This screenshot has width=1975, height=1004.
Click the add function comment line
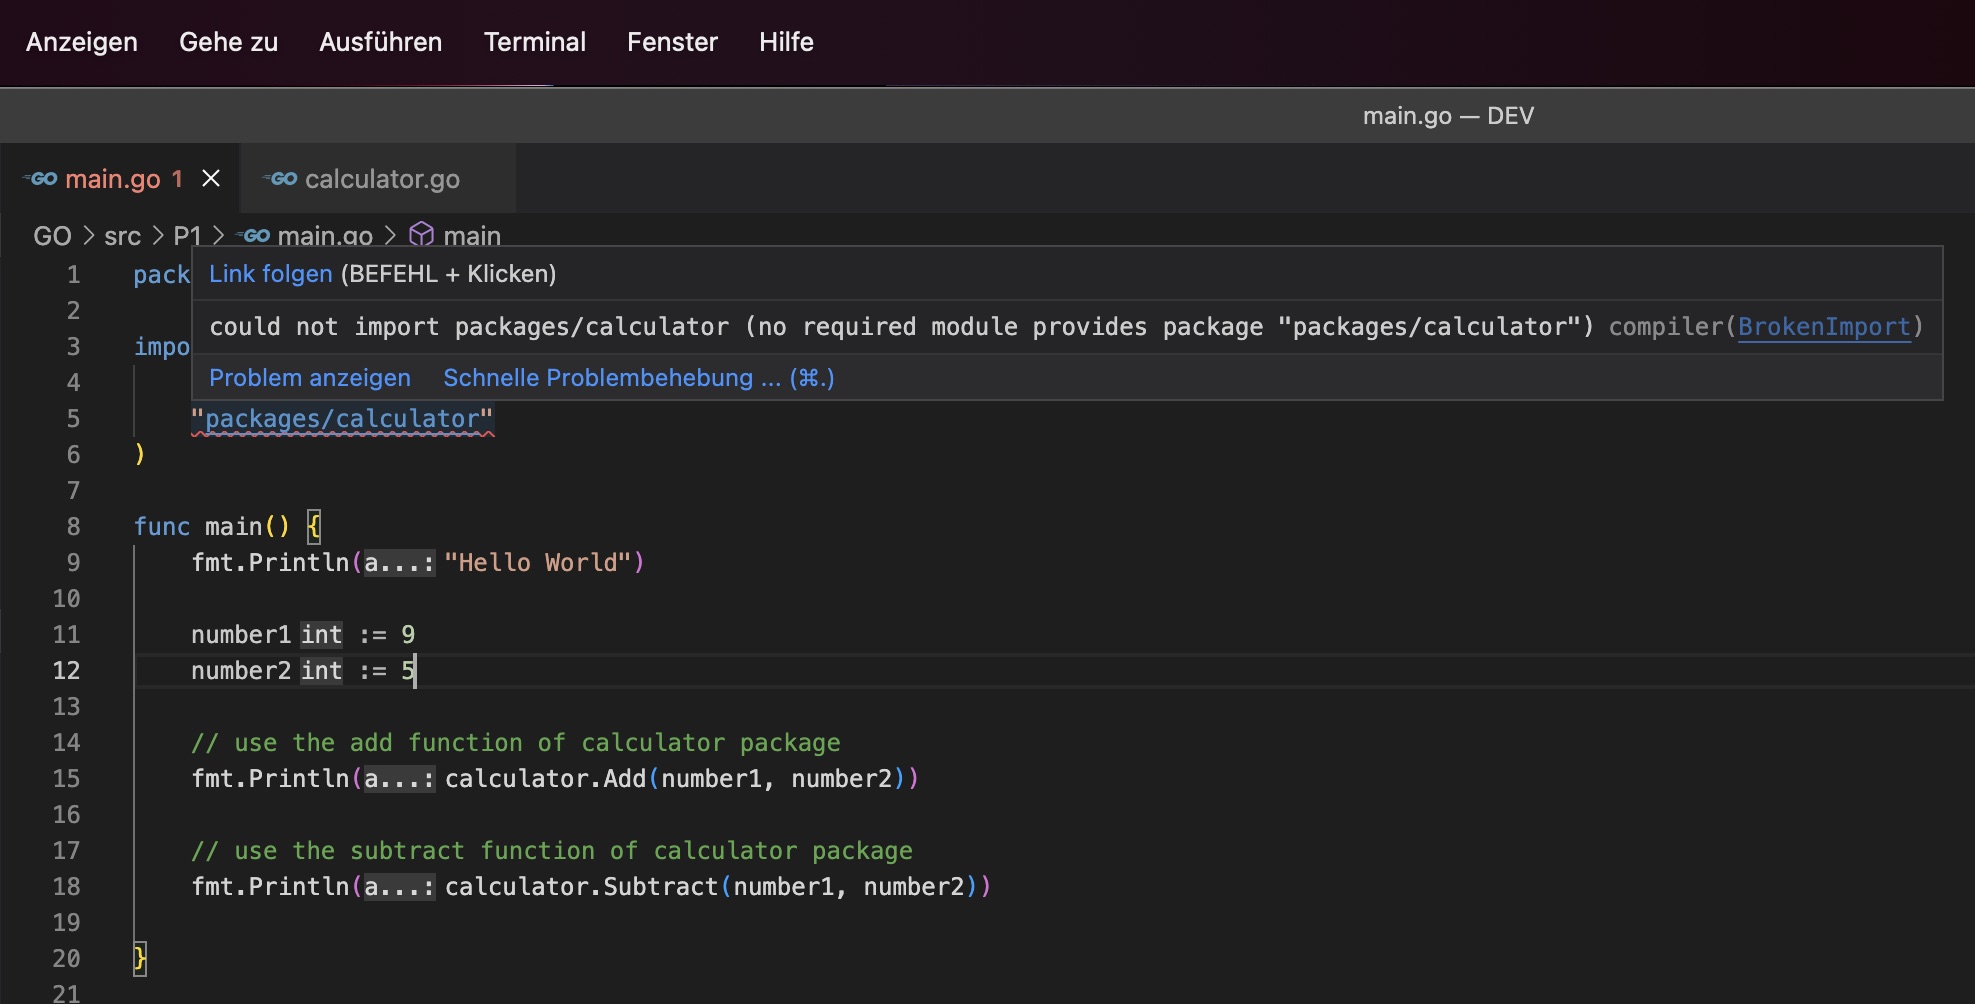516,743
